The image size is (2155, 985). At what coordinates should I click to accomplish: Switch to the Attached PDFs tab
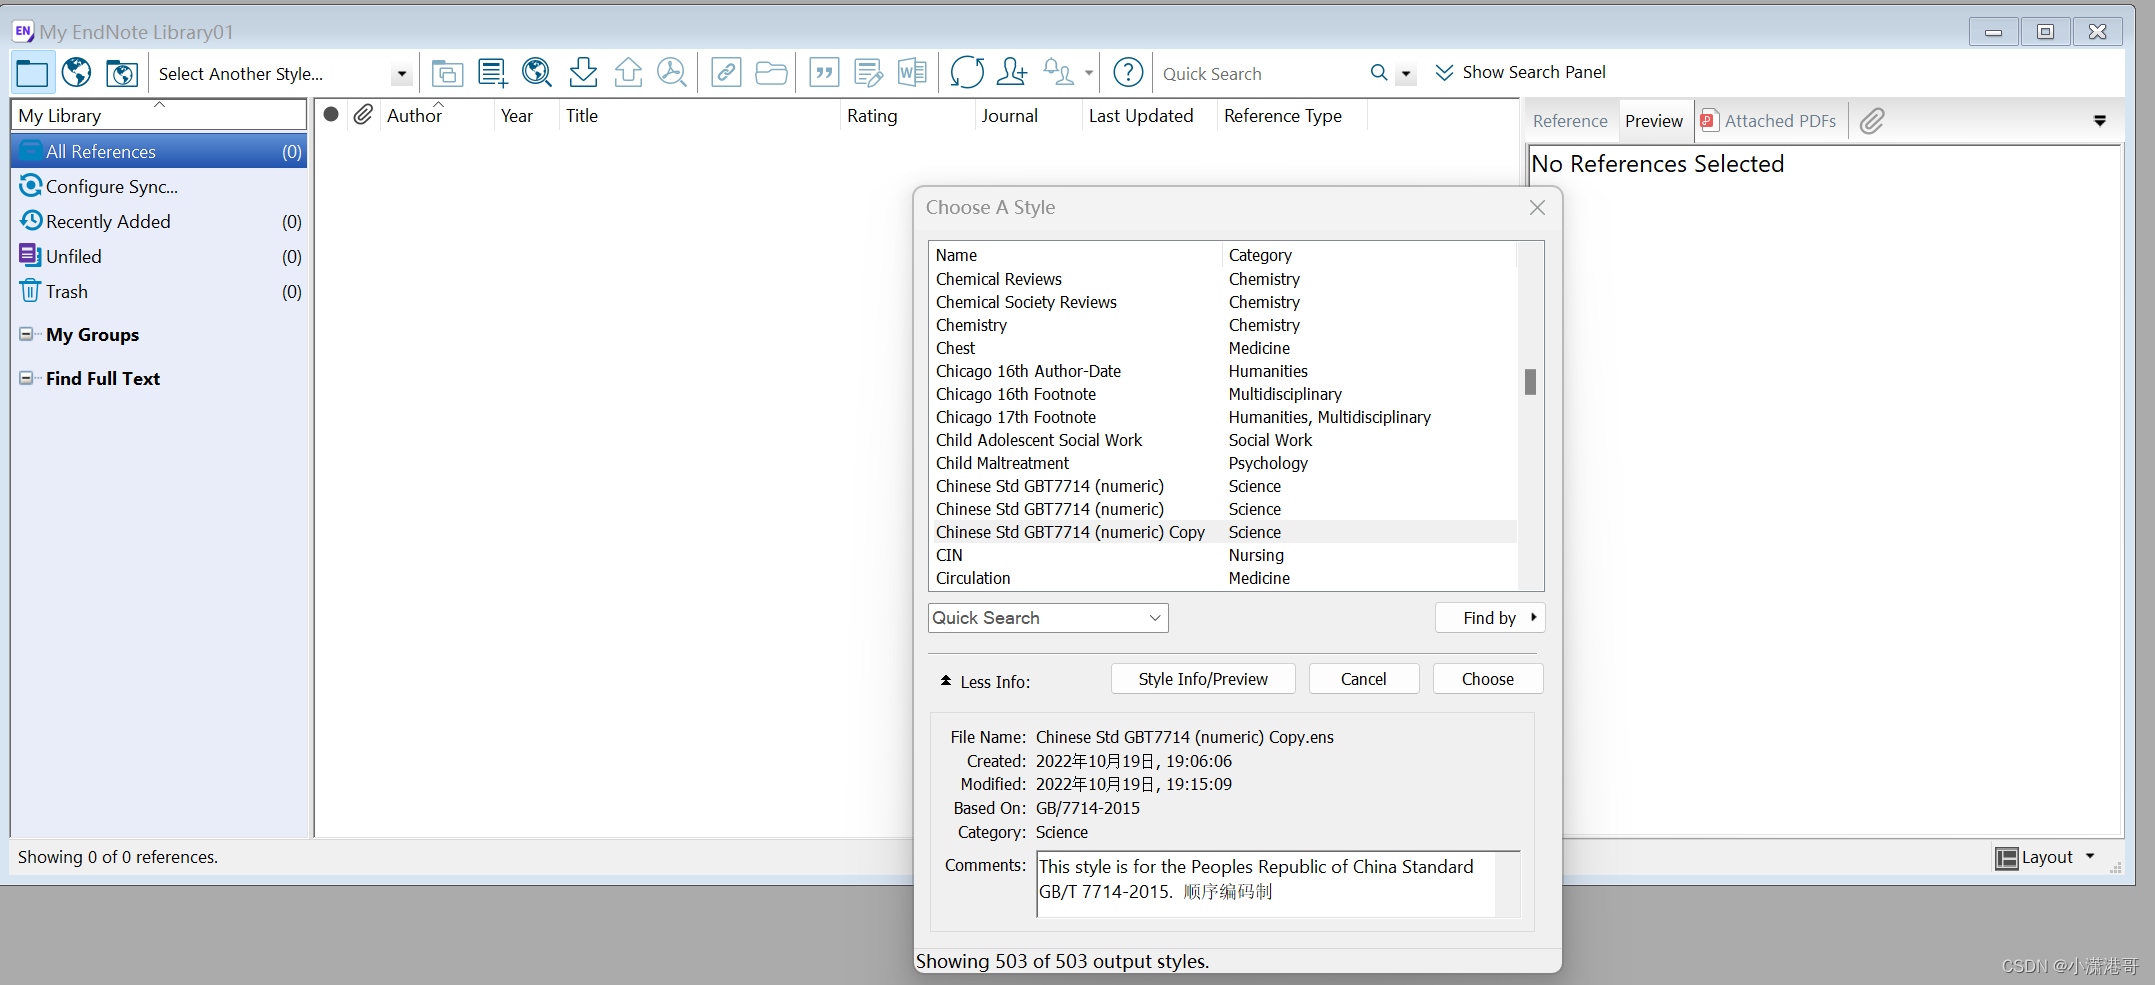pyautogui.click(x=1768, y=121)
